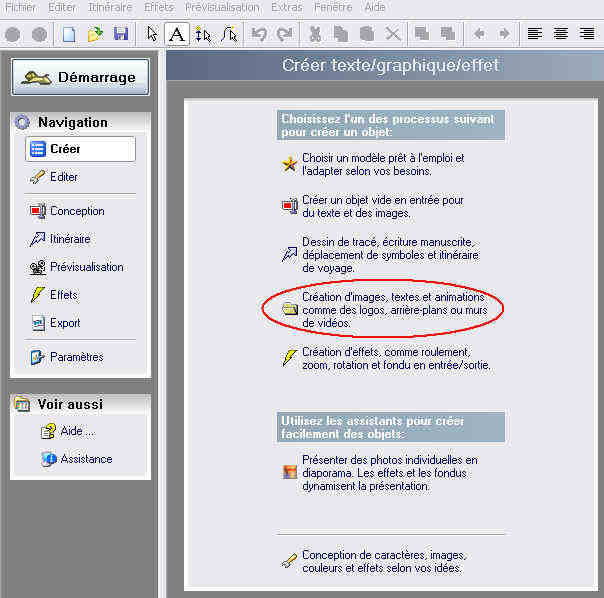604x598 pixels.
Task: Click the Voir aussi panel header
Action: [x=81, y=404]
